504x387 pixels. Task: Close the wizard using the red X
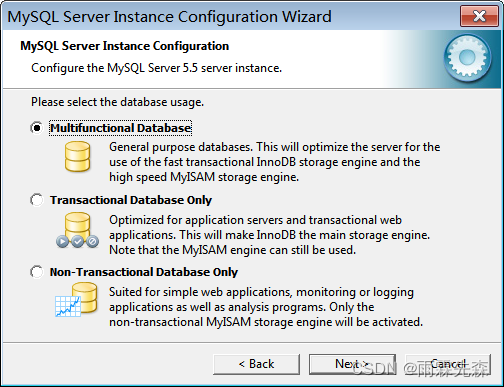coord(479,16)
